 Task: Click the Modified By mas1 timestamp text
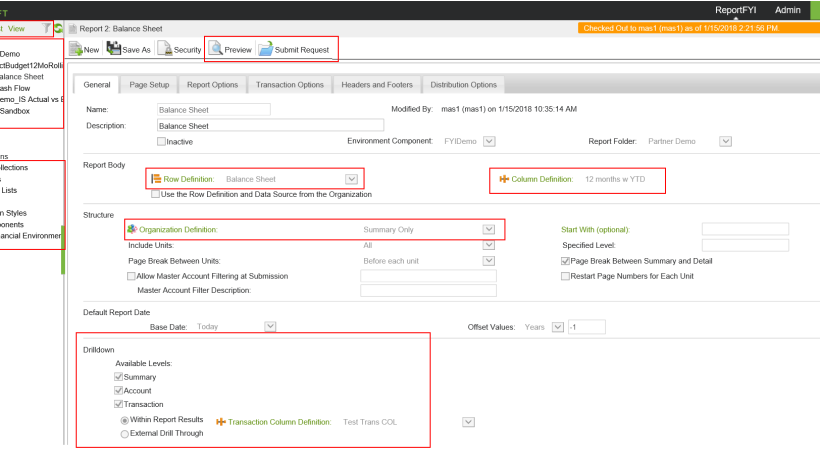click(509, 109)
